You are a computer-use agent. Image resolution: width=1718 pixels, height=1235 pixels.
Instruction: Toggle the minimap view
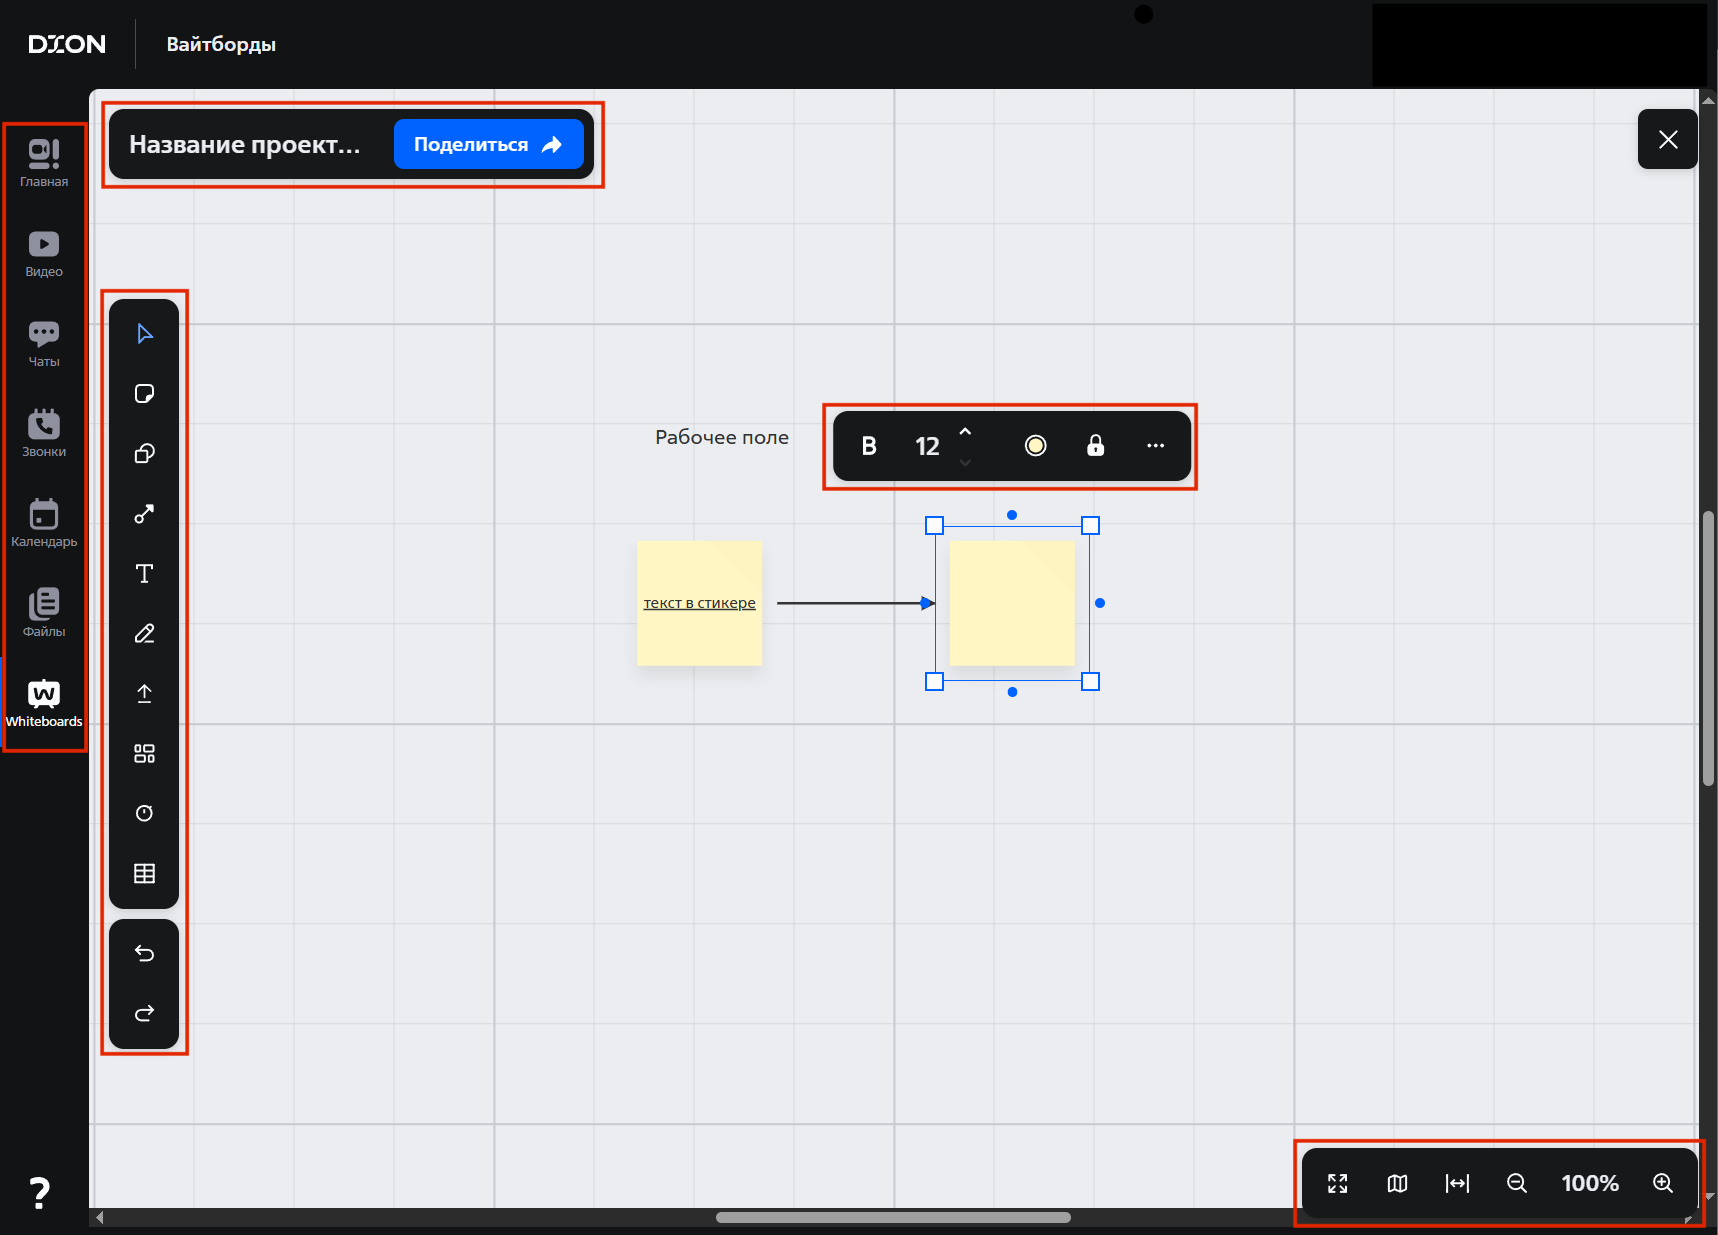click(1397, 1183)
